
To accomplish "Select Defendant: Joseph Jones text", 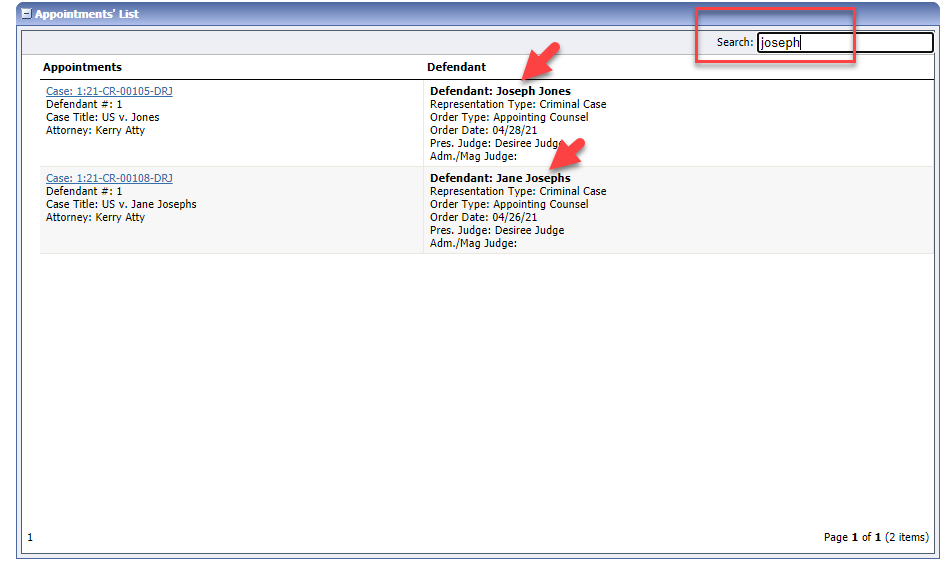I will [501, 91].
